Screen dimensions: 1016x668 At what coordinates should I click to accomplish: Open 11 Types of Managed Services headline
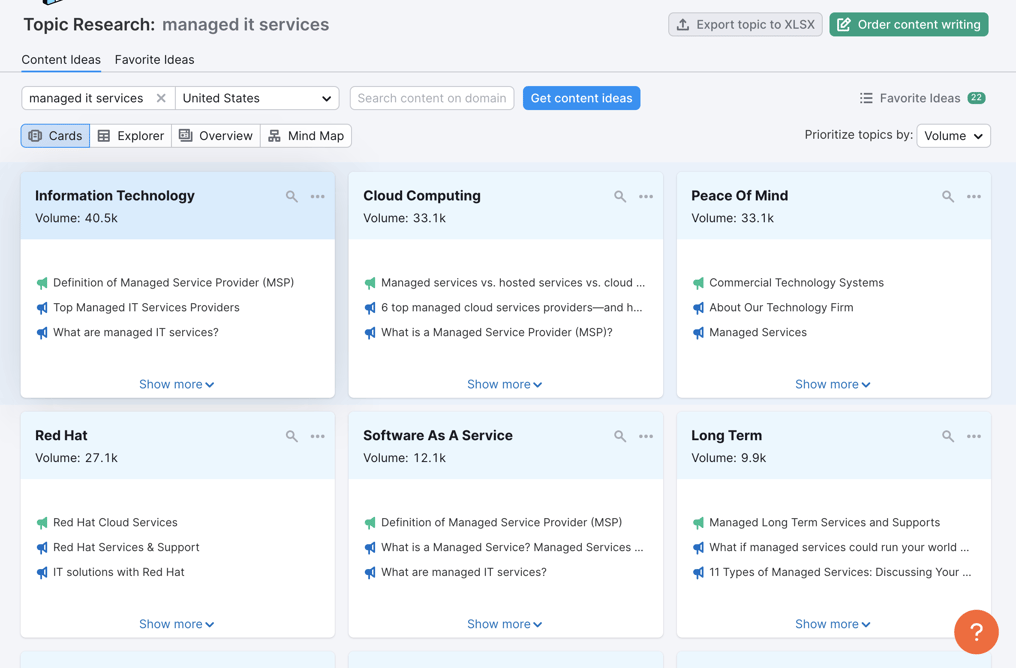[x=840, y=572]
